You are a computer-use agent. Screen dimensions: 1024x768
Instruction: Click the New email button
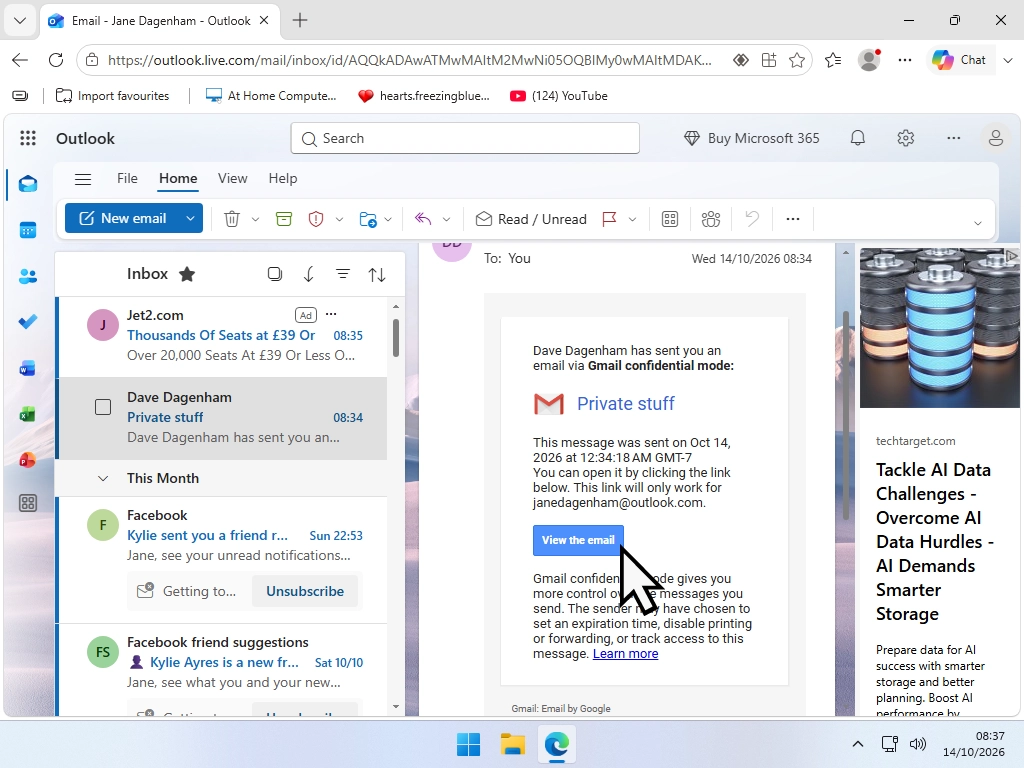pyautogui.click(x=122, y=218)
